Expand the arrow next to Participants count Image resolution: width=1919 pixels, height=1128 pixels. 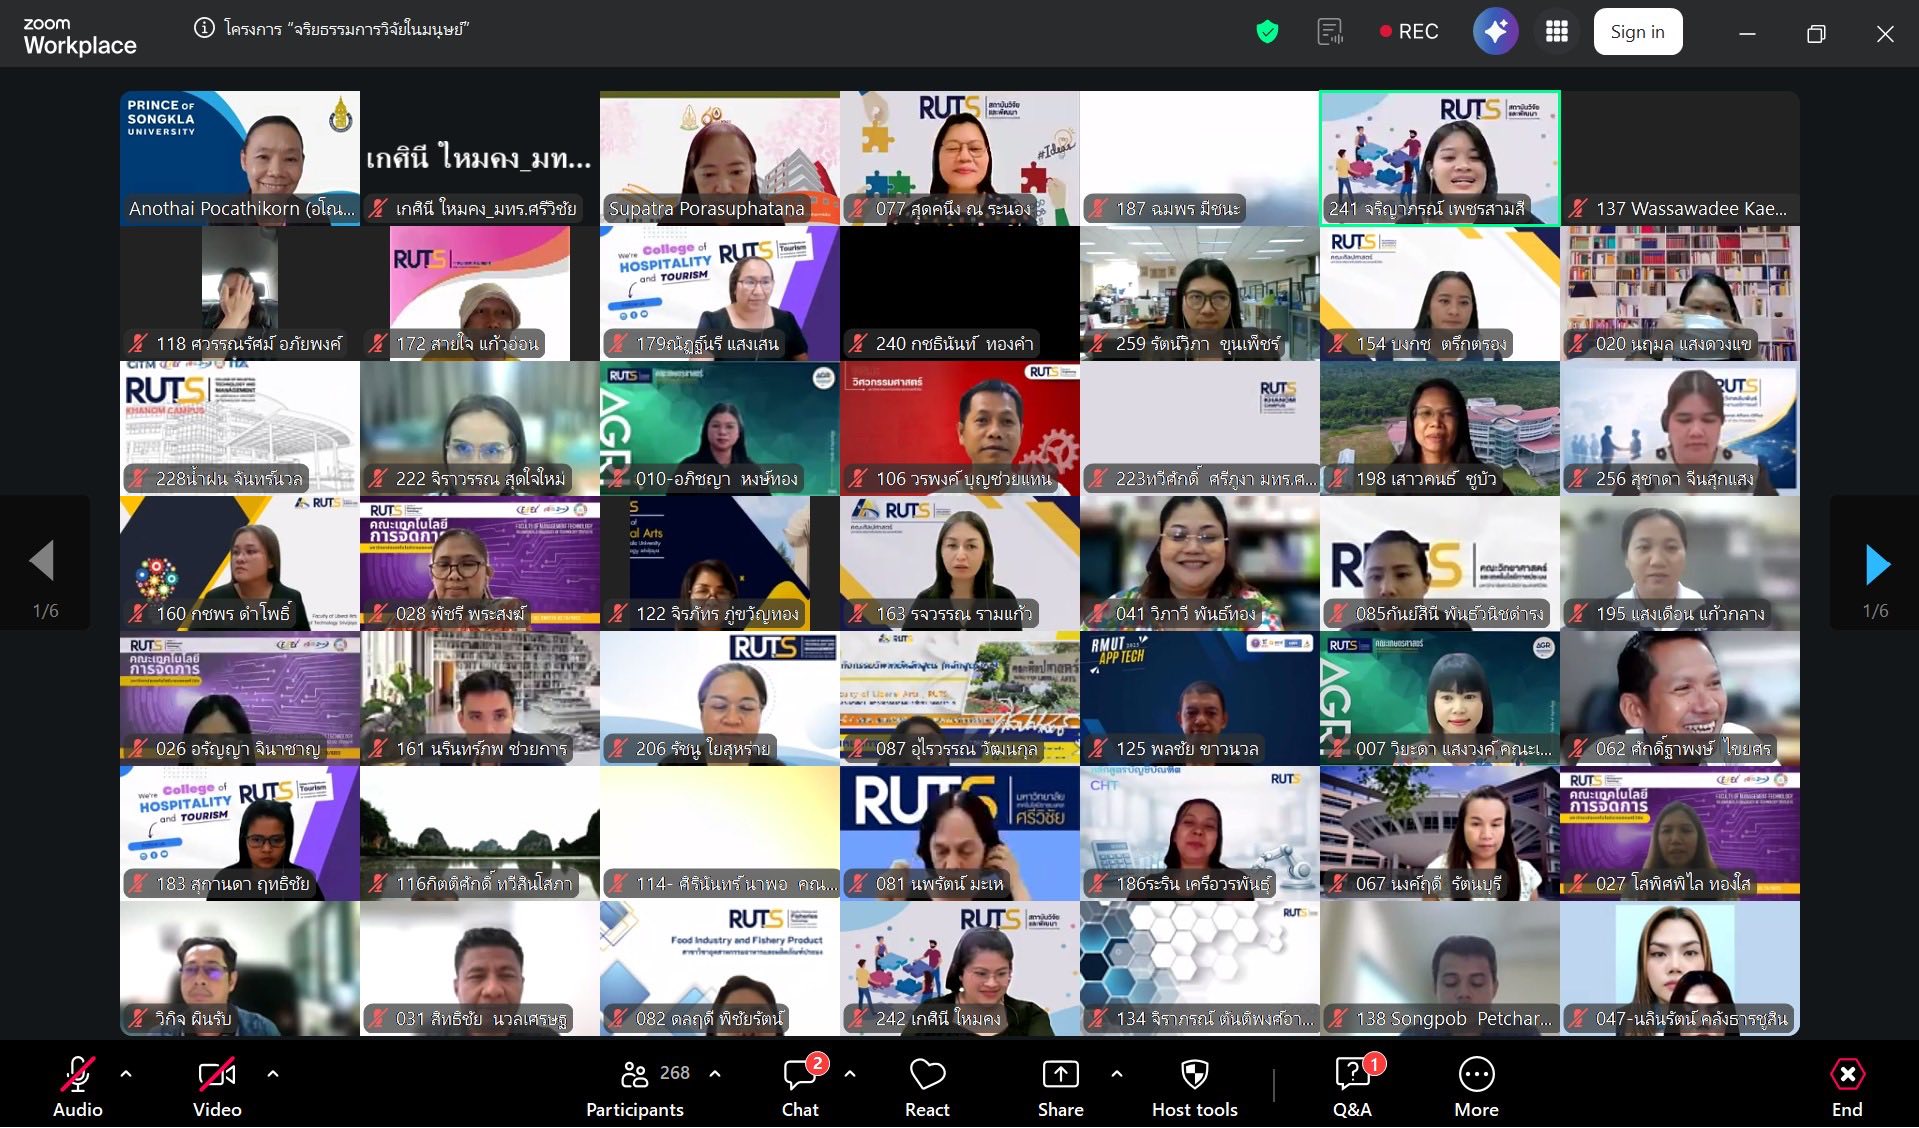tap(715, 1074)
